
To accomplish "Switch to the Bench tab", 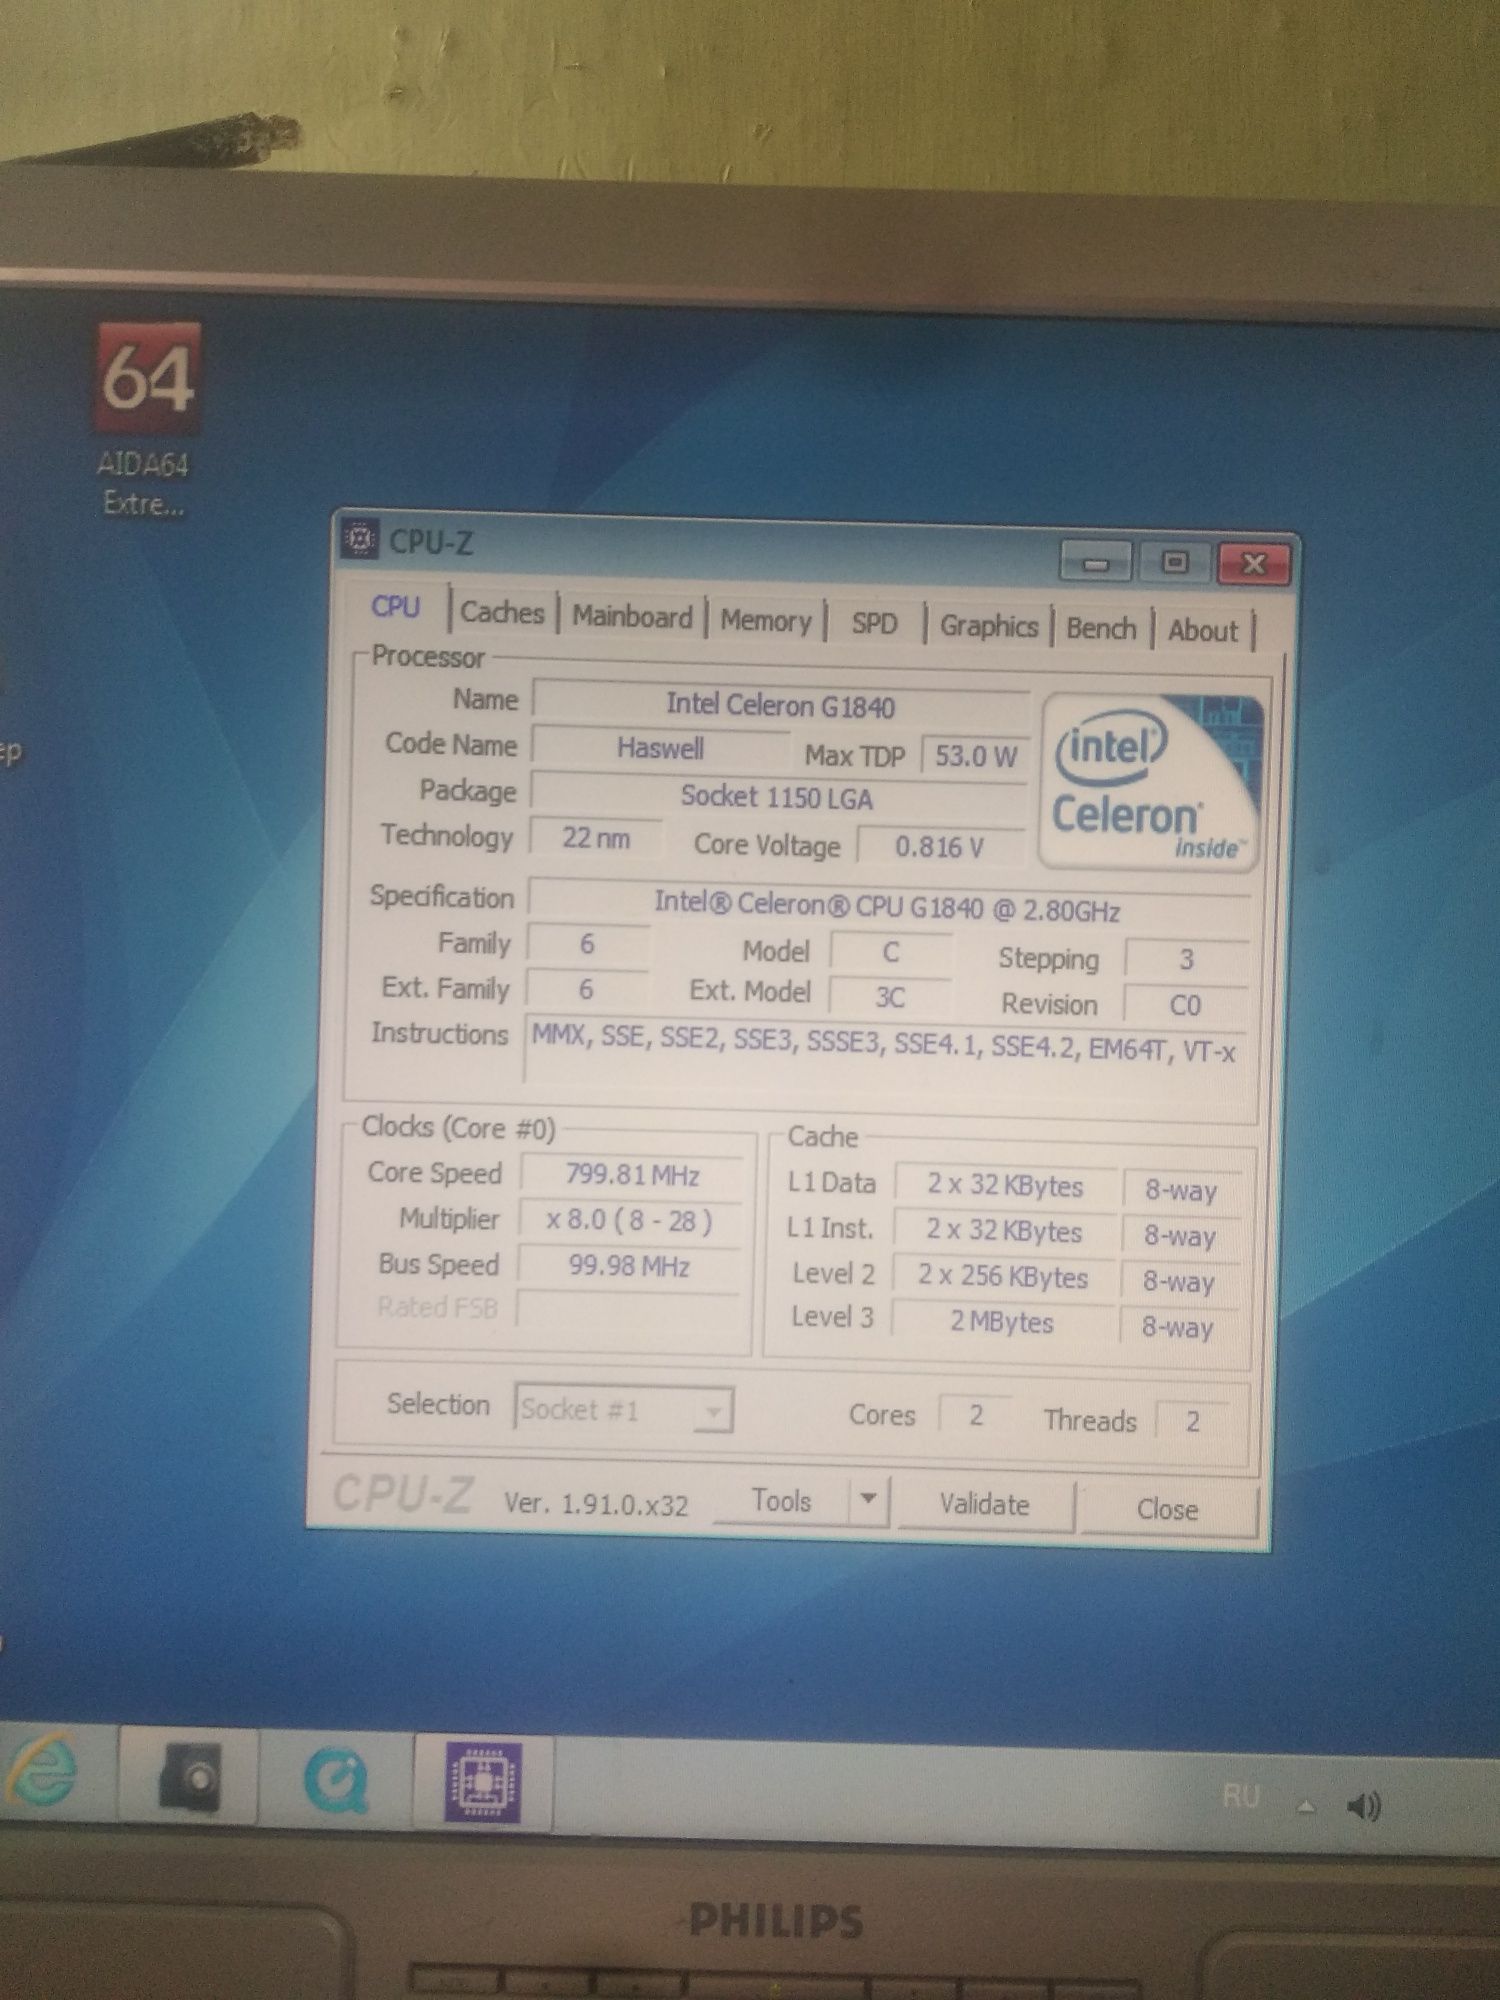I will tap(1101, 628).
